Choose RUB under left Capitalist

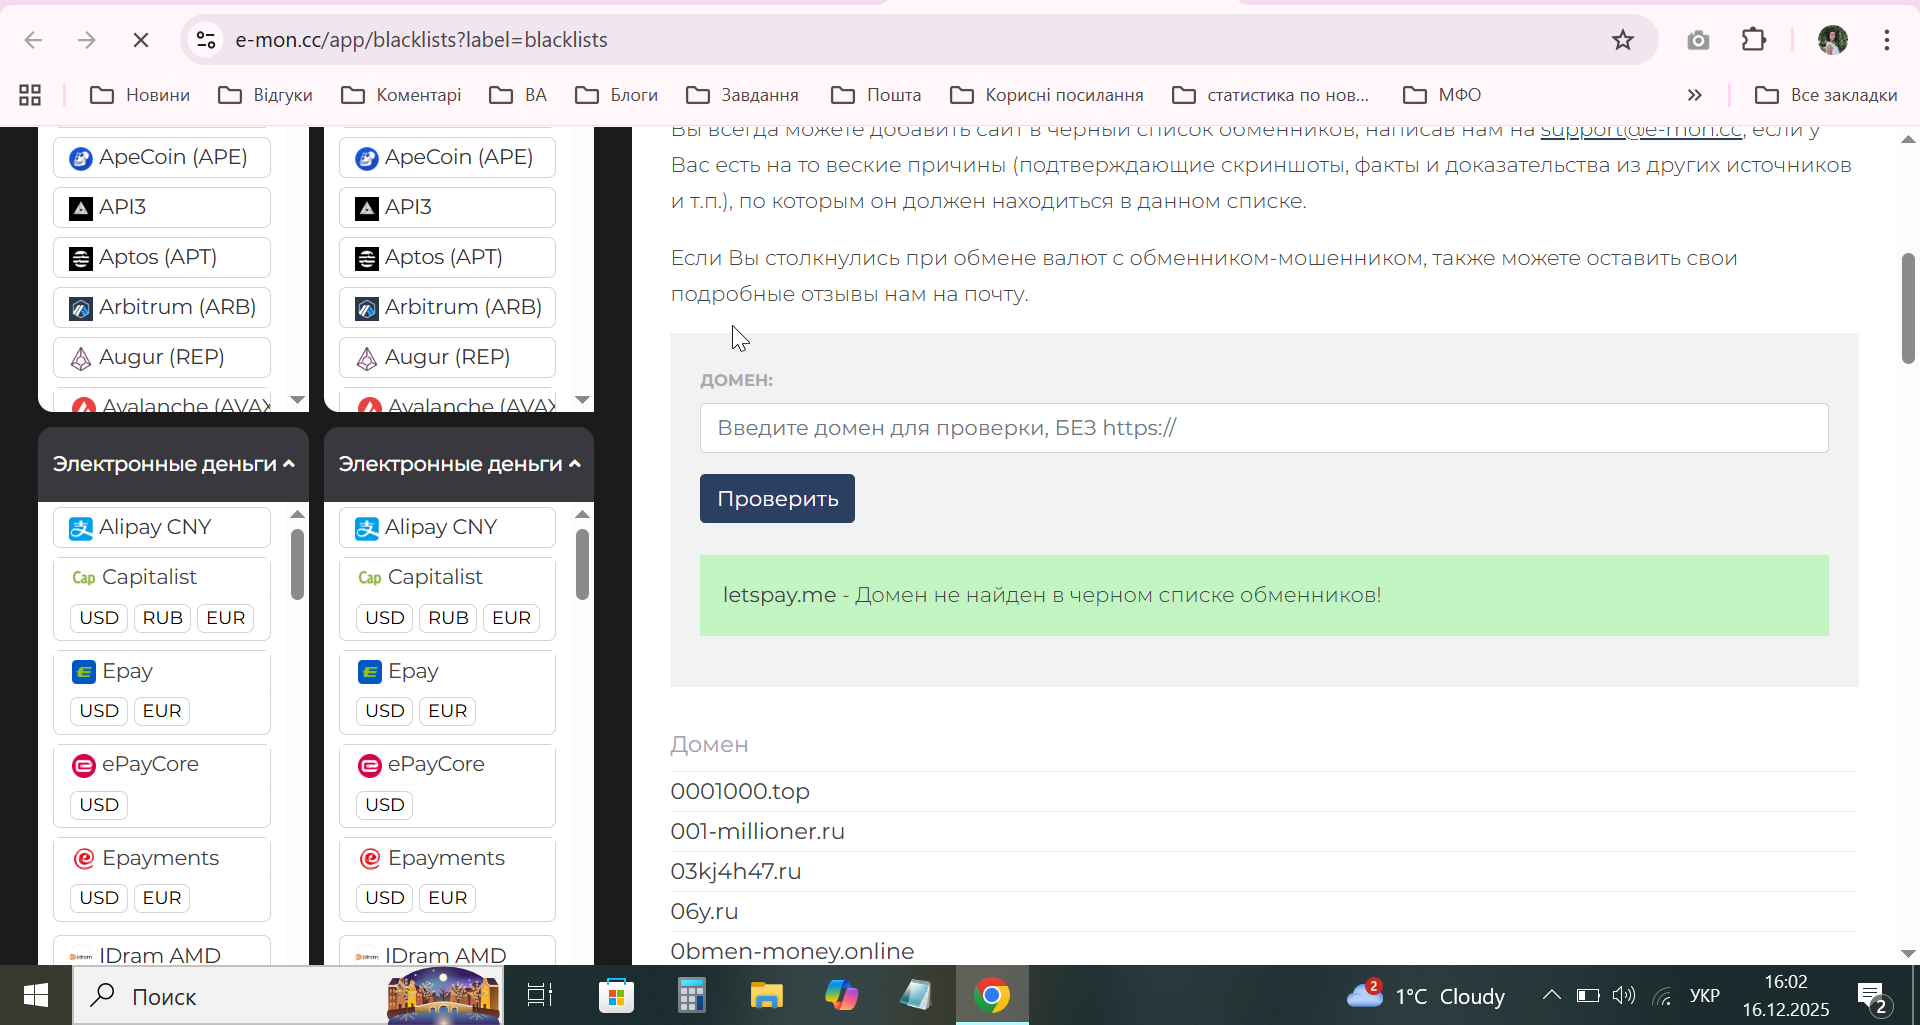point(162,618)
